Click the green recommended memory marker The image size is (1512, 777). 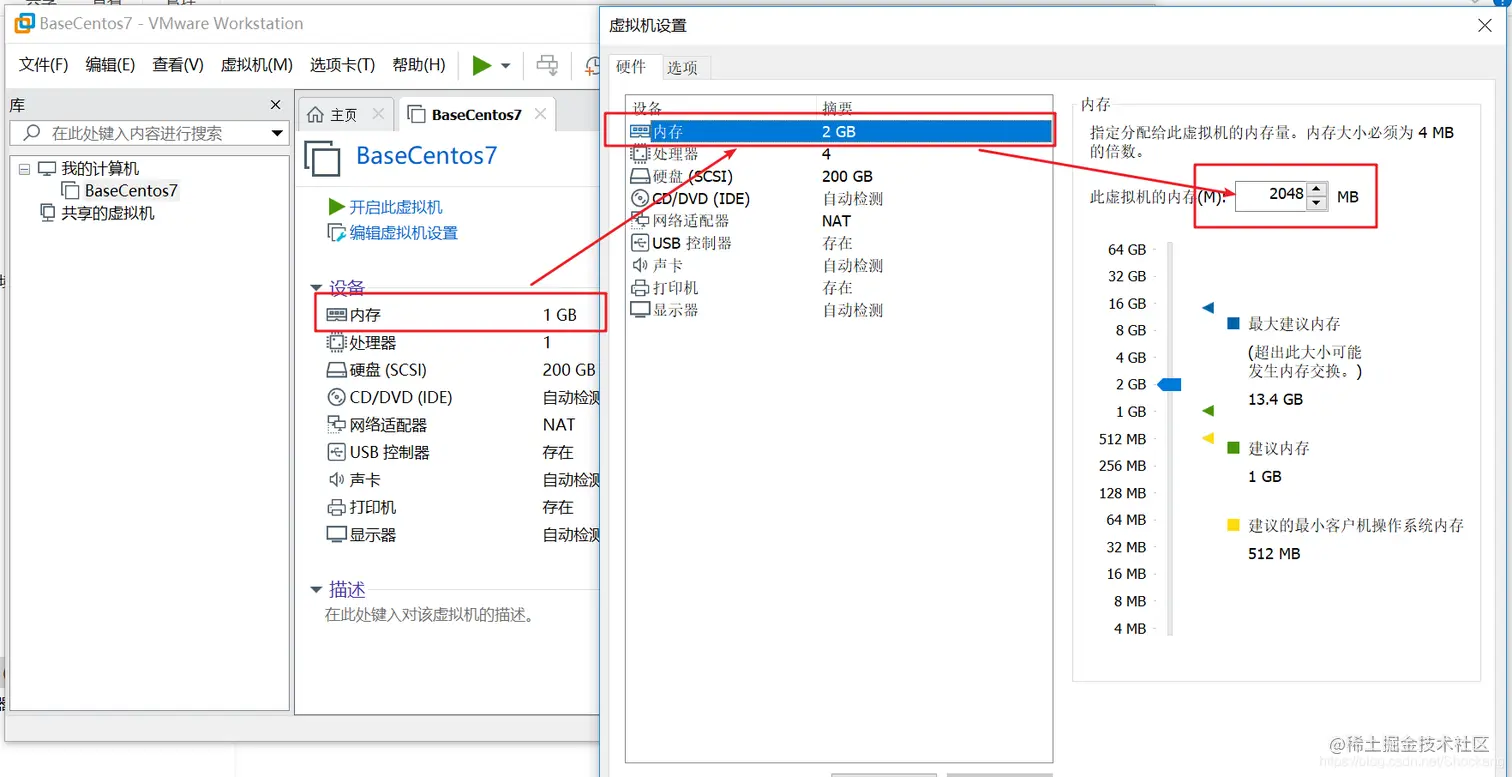click(x=1208, y=411)
